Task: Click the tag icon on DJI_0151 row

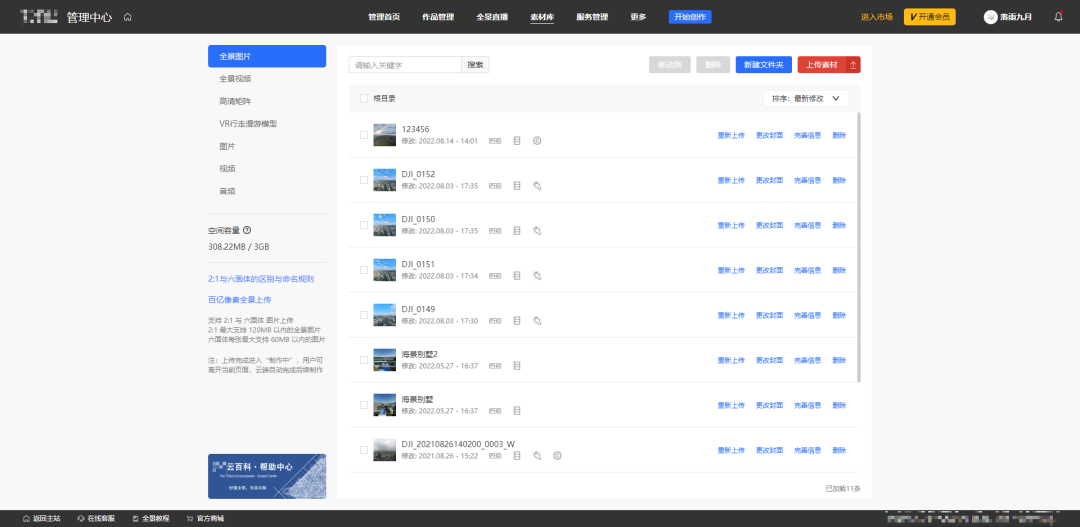Action: point(537,276)
